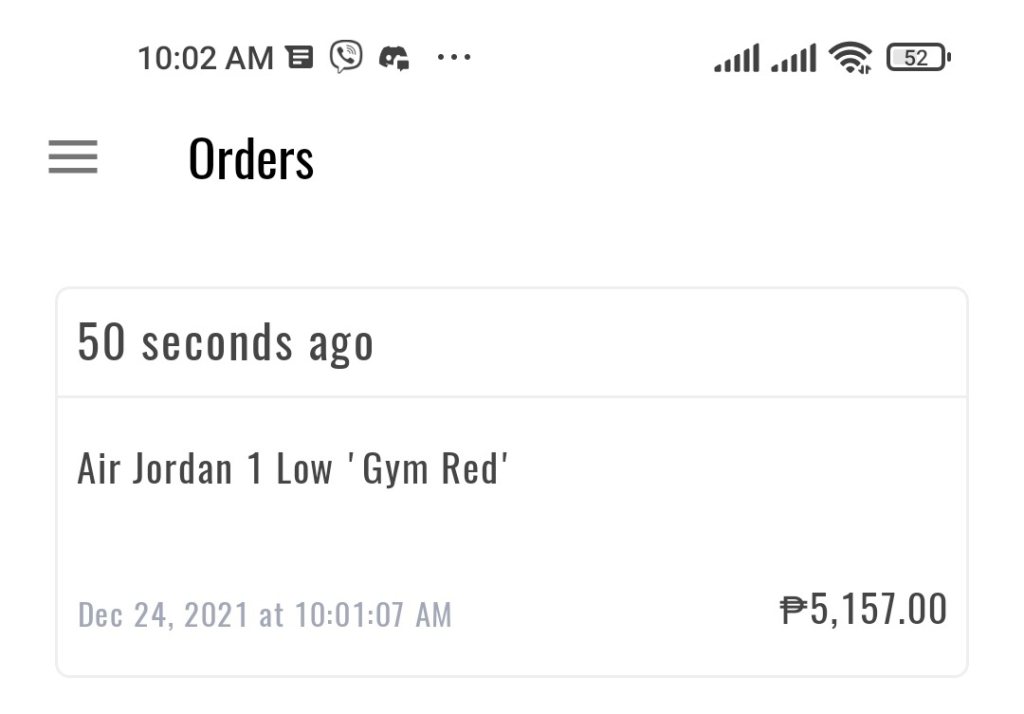Tap the Wi-Fi status icon

(x=849, y=58)
